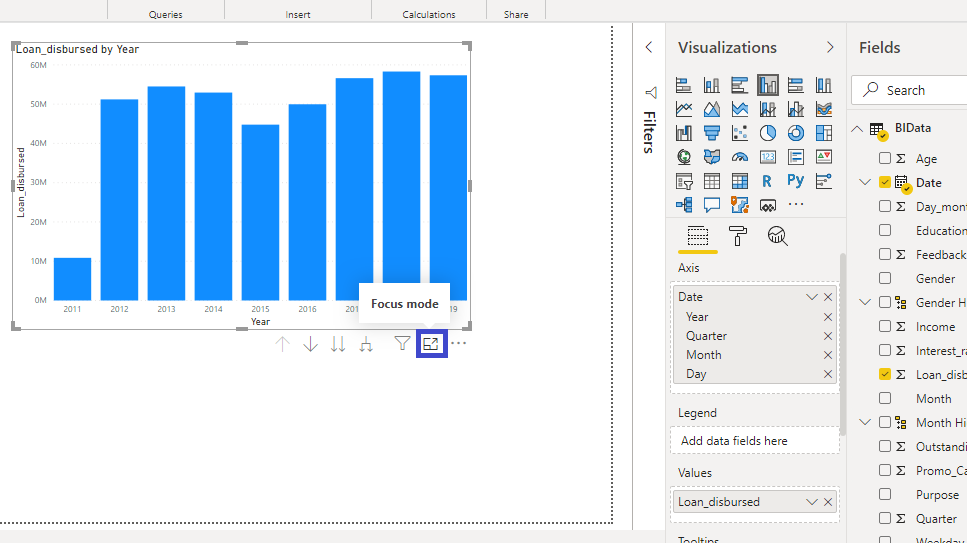Enable the Income field checkbox
Screen dimensions: 967x543
(885, 326)
